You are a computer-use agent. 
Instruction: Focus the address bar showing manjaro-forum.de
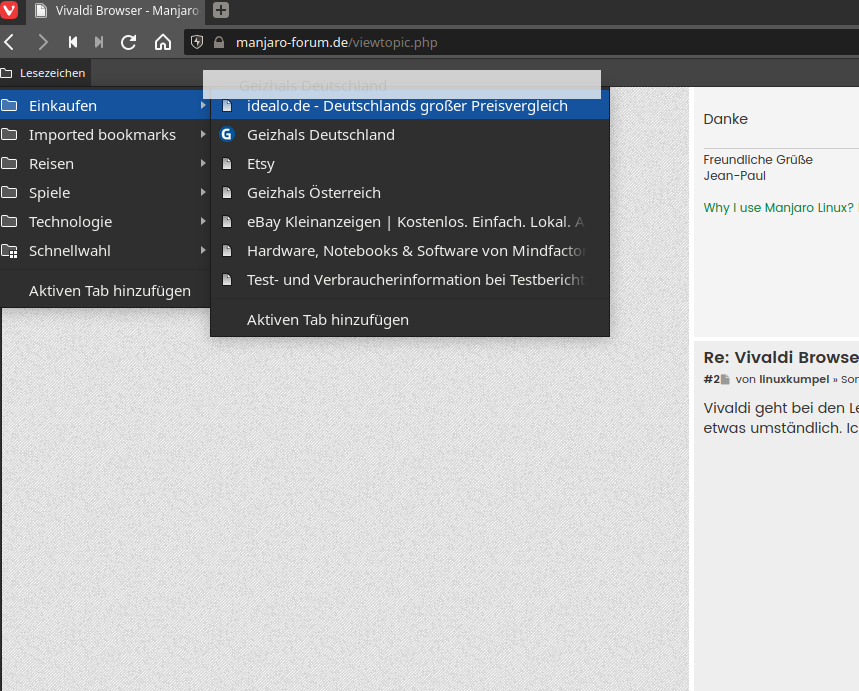520,42
